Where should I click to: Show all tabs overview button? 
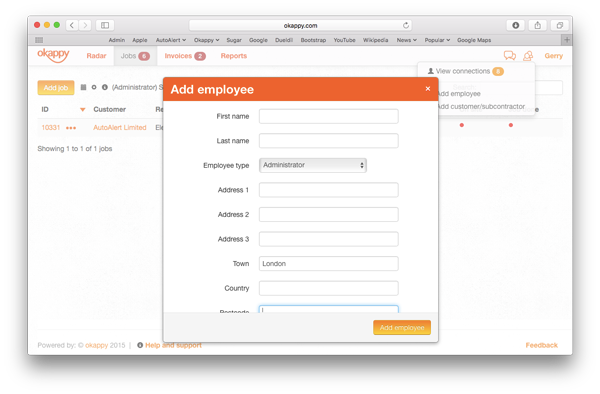559,25
